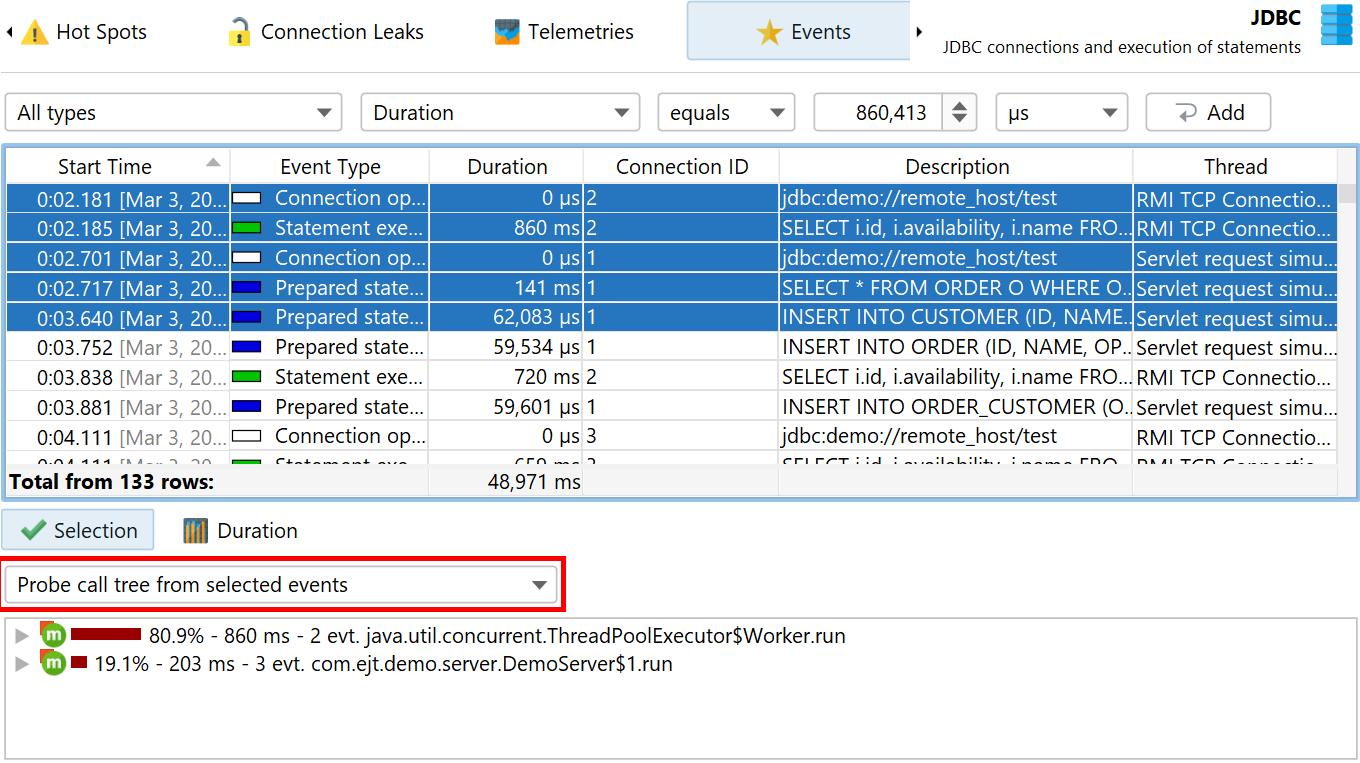The width and height of the screenshot is (1360, 763).
Task: Select the 0:03.752 event row
Action: click(x=672, y=347)
